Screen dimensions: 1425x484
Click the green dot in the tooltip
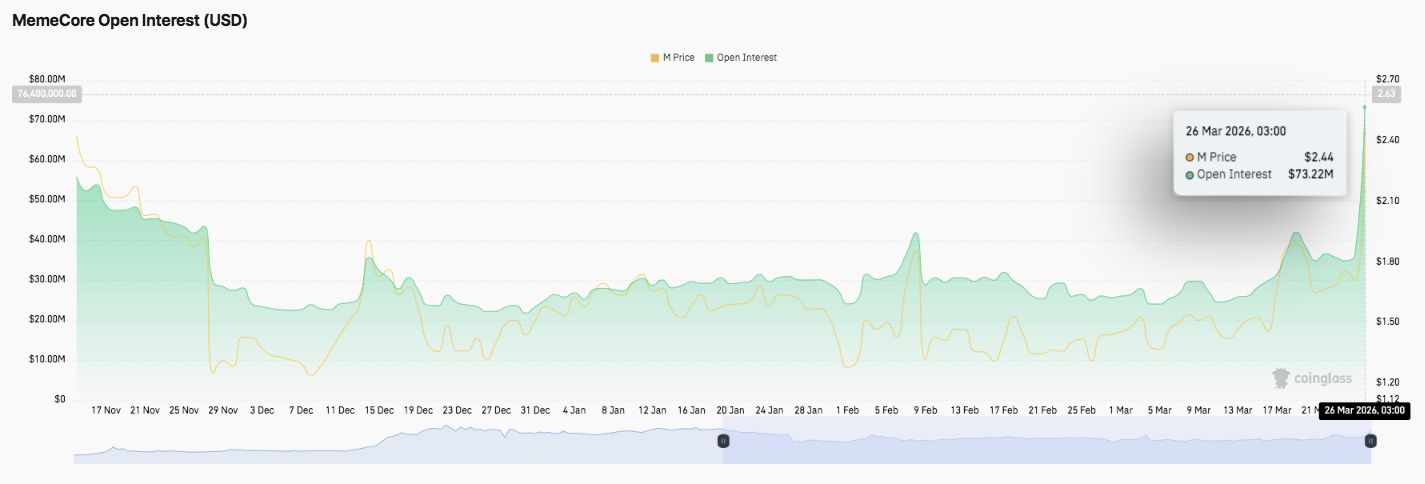(x=1190, y=174)
